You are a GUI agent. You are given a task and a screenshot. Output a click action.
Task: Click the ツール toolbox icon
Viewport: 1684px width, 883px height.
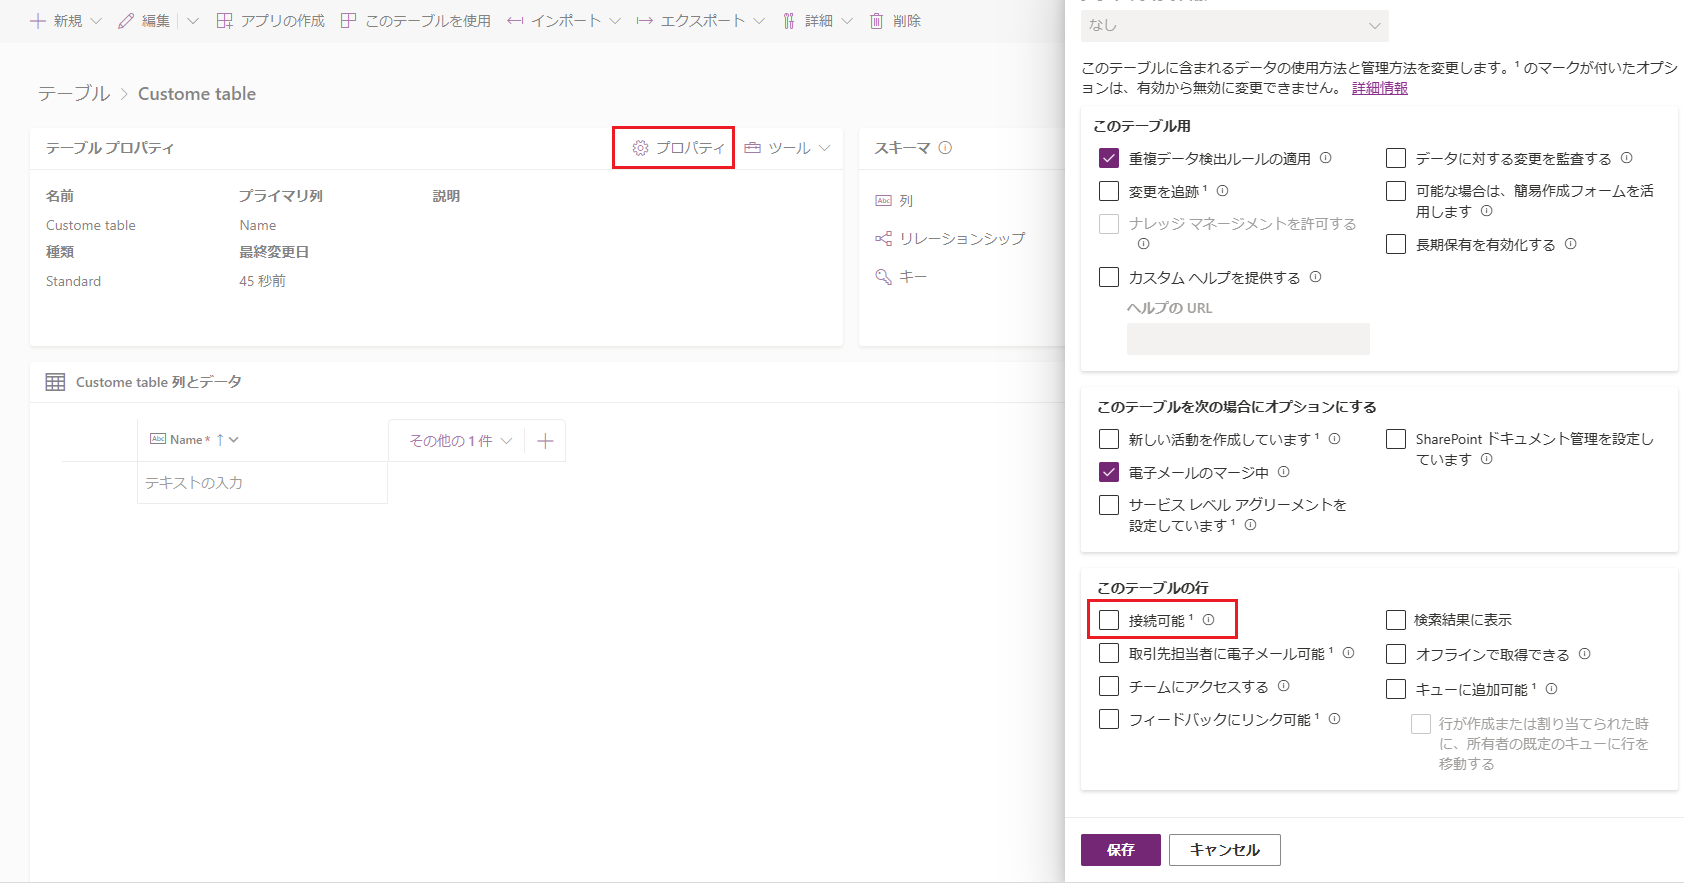pos(753,148)
